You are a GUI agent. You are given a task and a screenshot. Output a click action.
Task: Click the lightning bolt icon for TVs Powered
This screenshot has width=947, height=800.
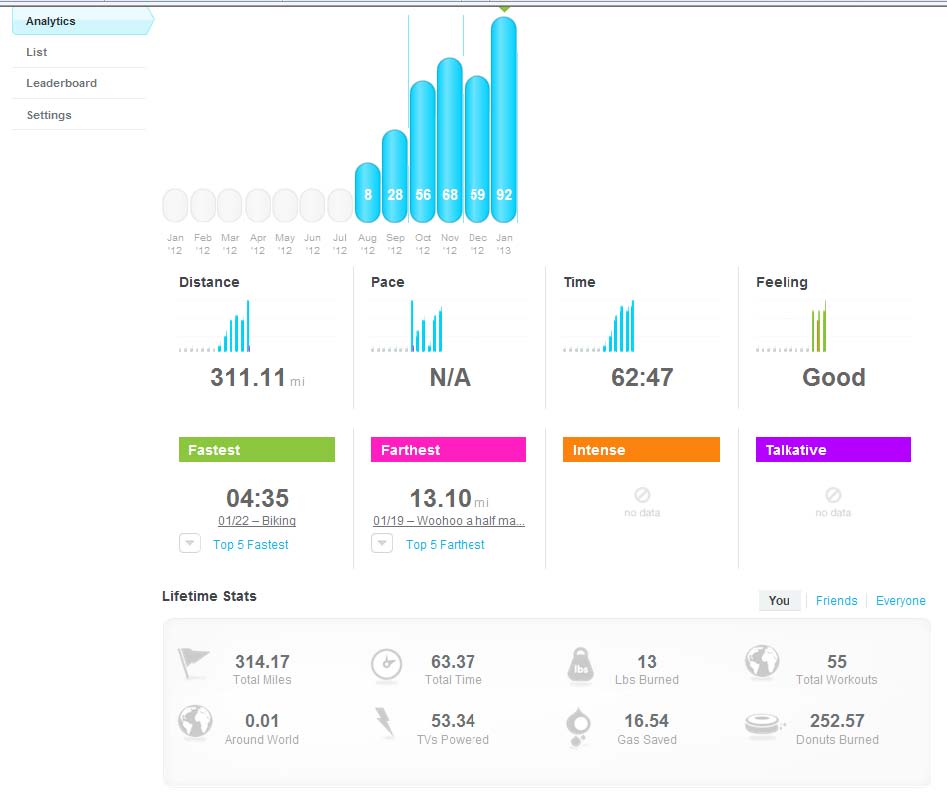(385, 723)
